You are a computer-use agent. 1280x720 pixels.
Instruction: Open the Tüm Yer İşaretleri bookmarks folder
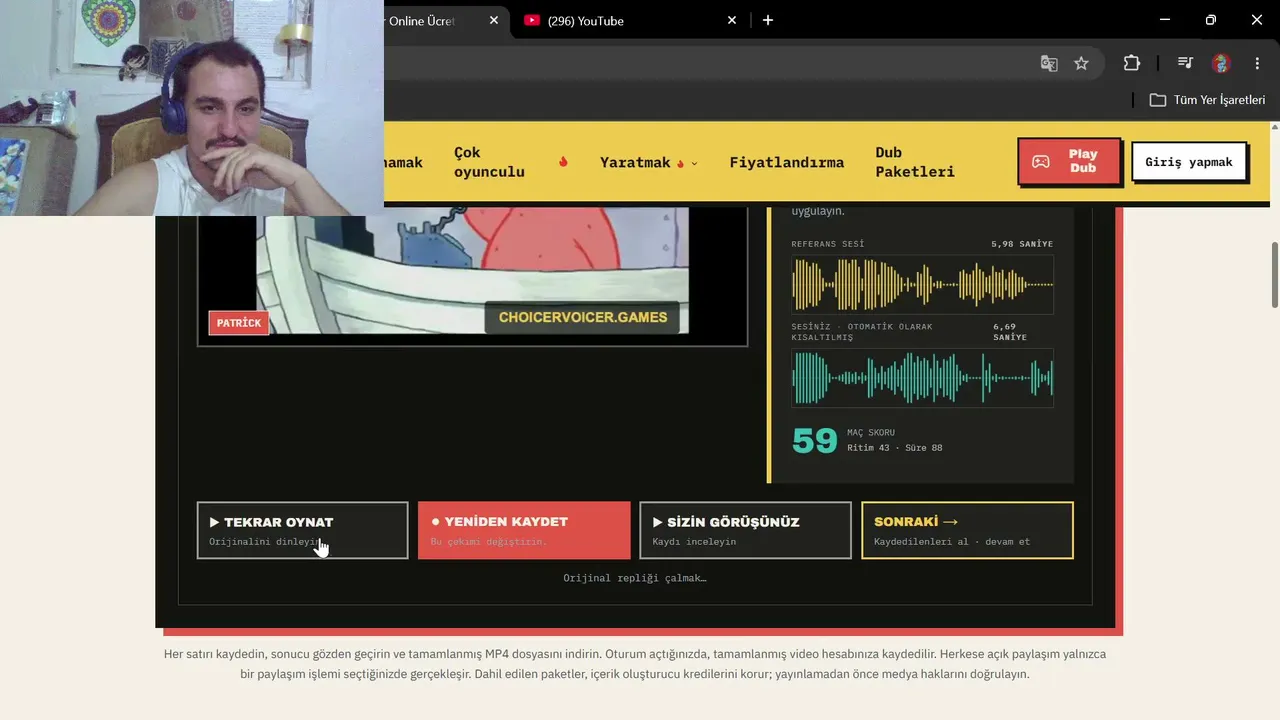pos(1207,100)
